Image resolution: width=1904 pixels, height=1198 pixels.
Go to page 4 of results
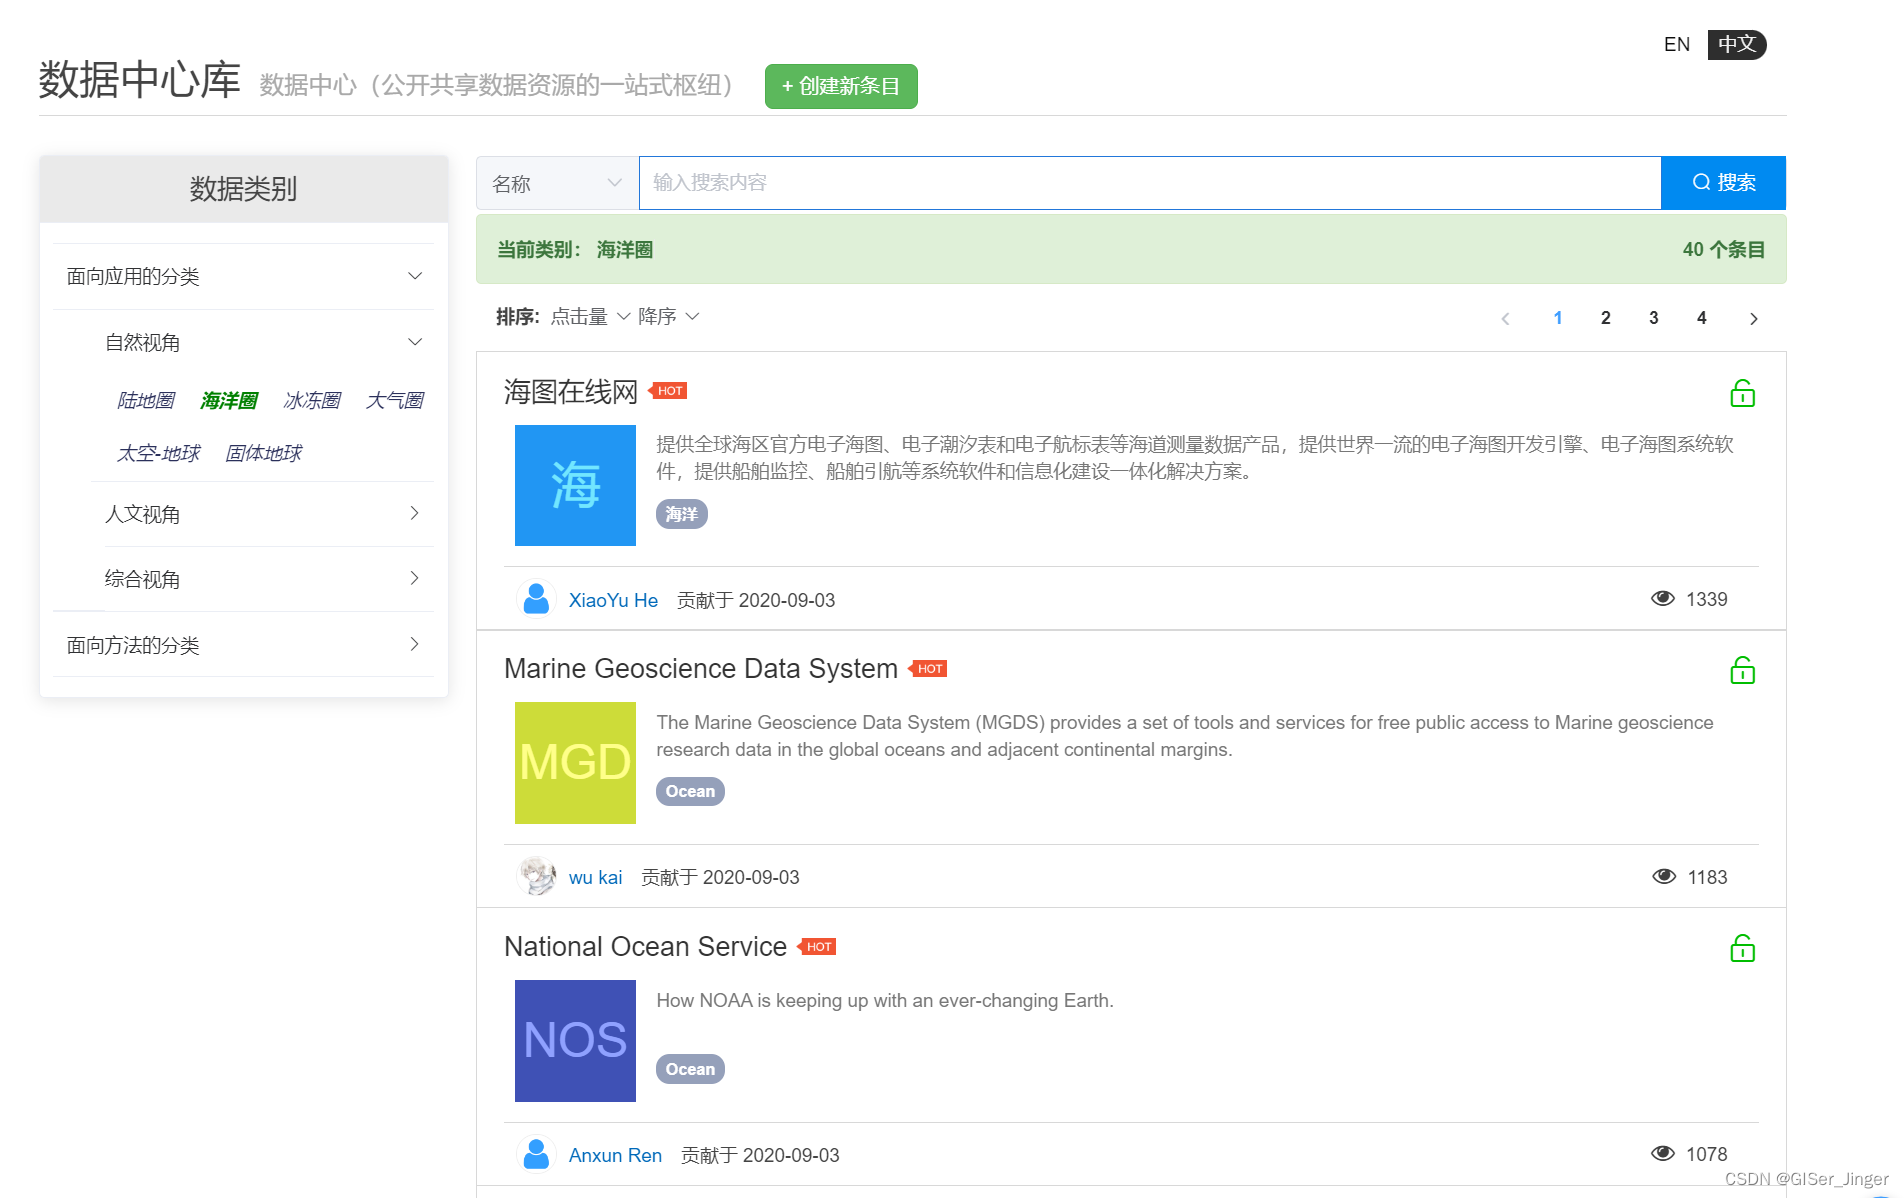[x=1702, y=318]
